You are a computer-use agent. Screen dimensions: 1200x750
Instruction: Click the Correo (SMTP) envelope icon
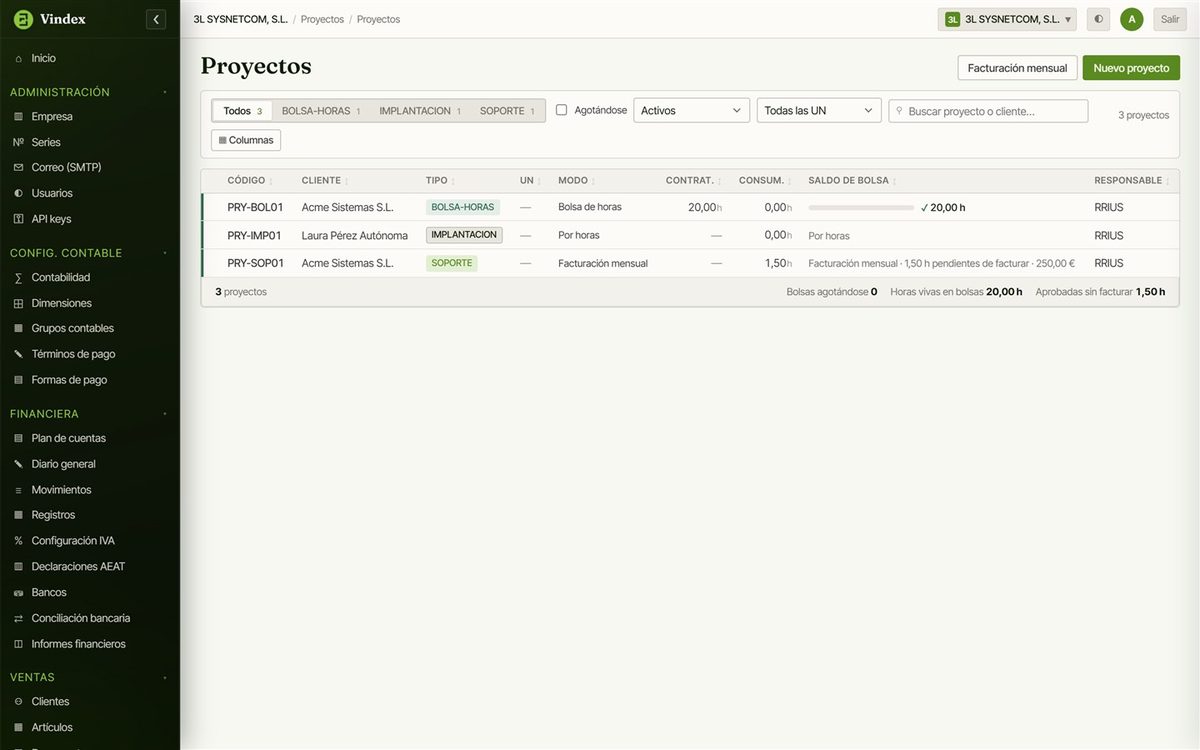18,168
